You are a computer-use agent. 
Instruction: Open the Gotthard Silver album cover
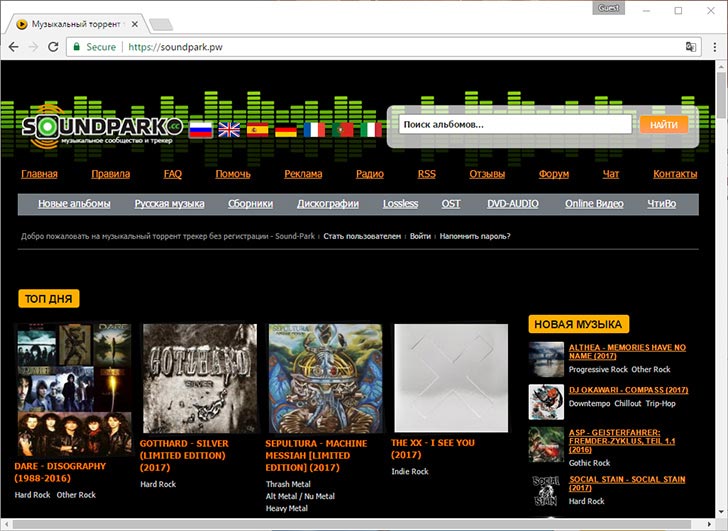(200, 378)
